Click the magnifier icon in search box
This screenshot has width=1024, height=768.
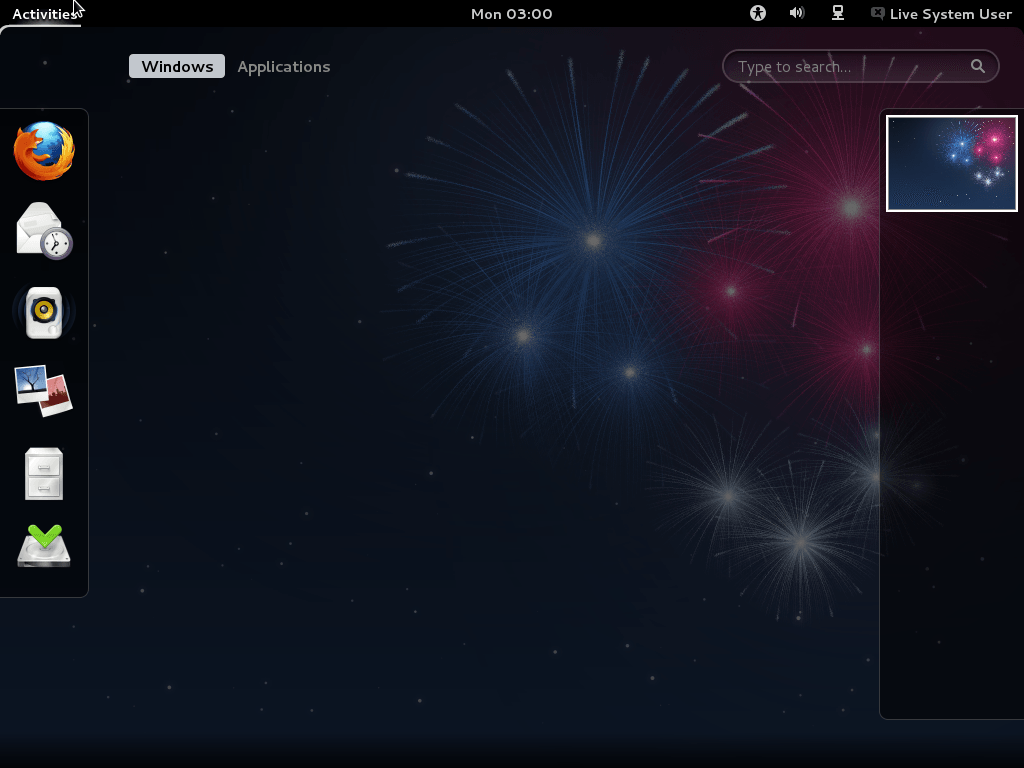tap(978, 66)
